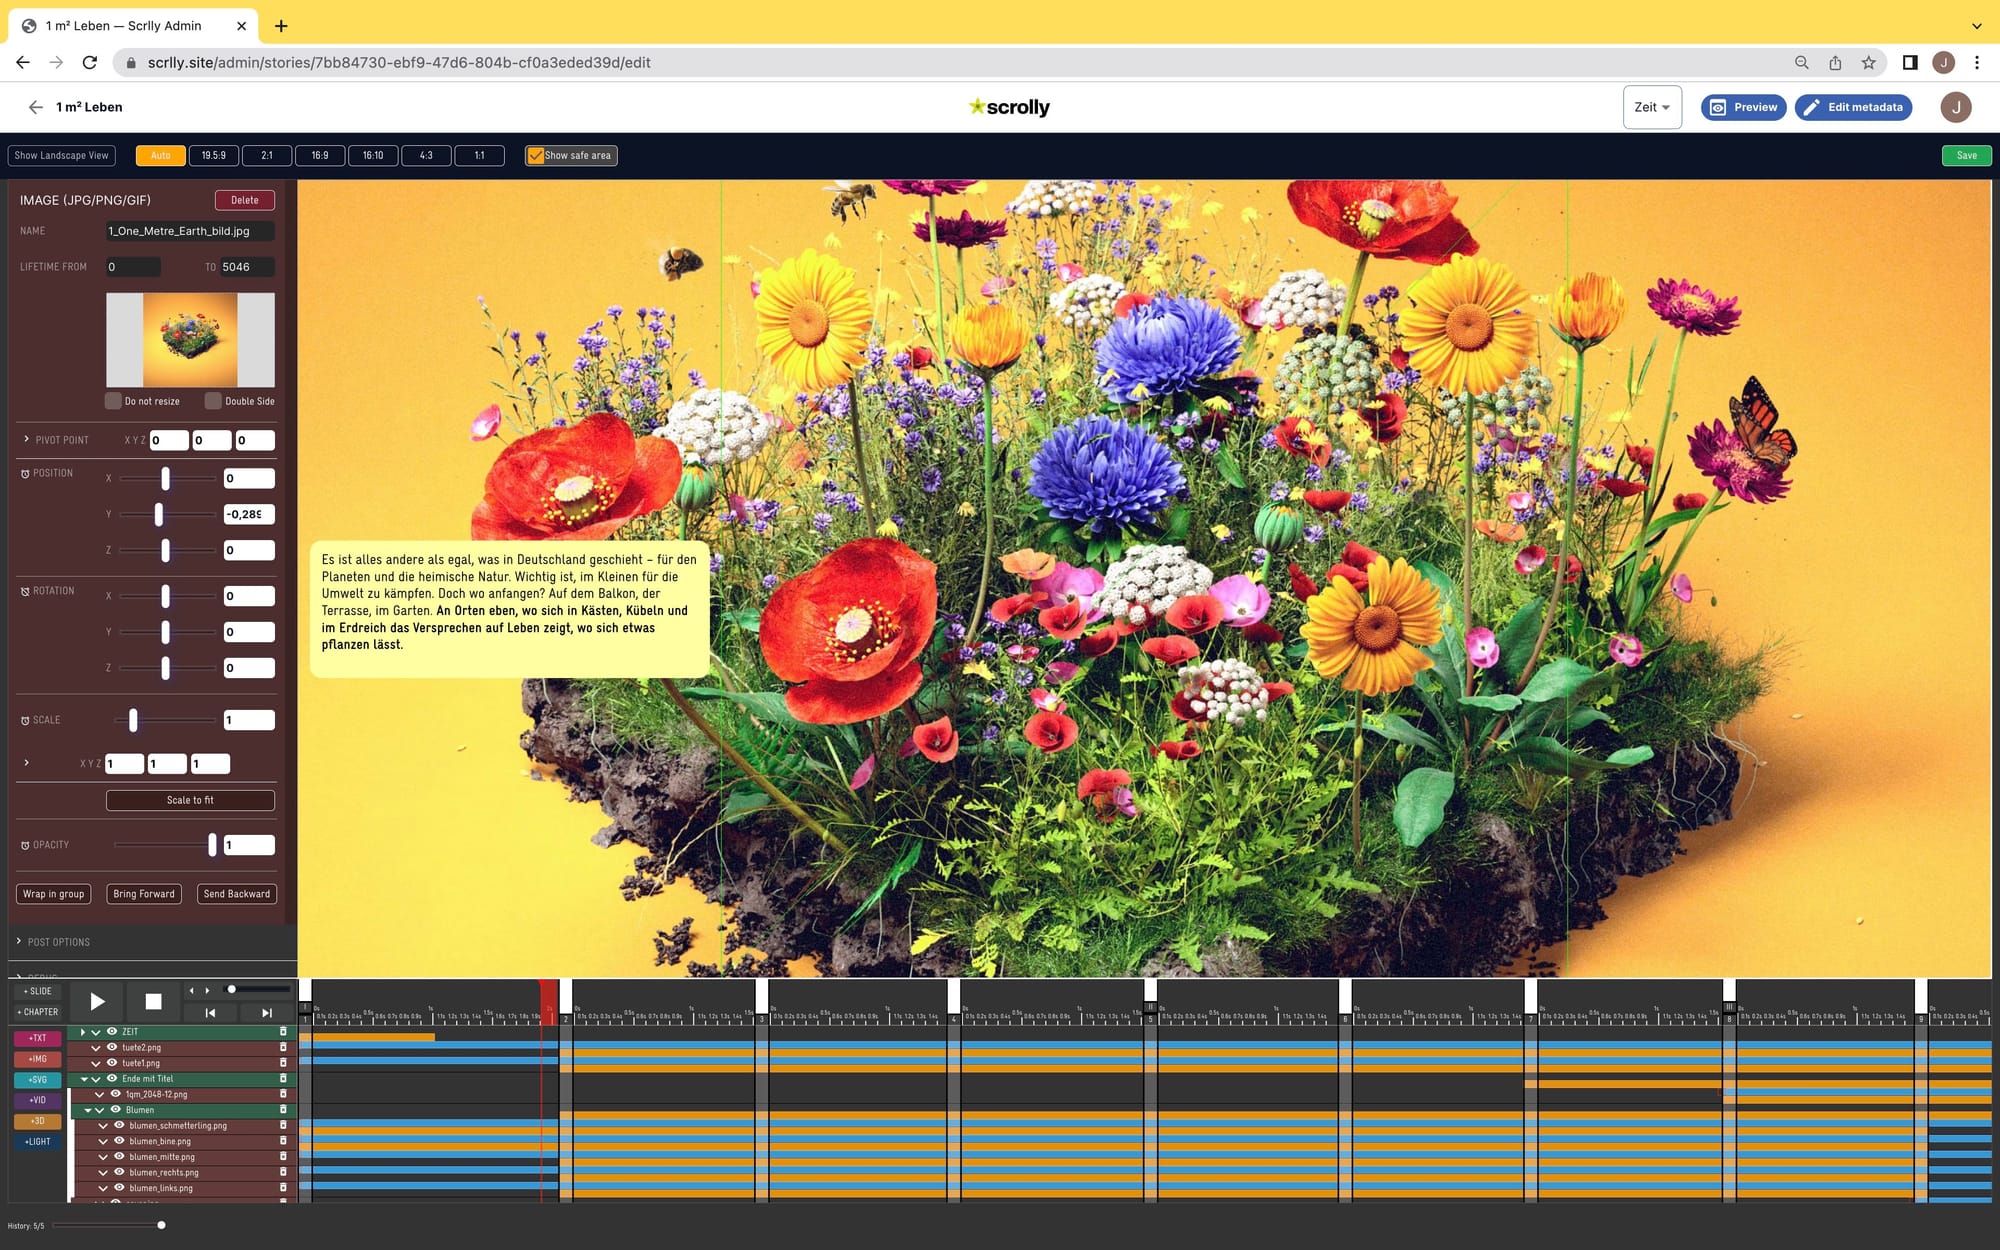Screen dimensions: 2000x1250
Task: Add a new slide with + SLIDE
Action: point(38,991)
